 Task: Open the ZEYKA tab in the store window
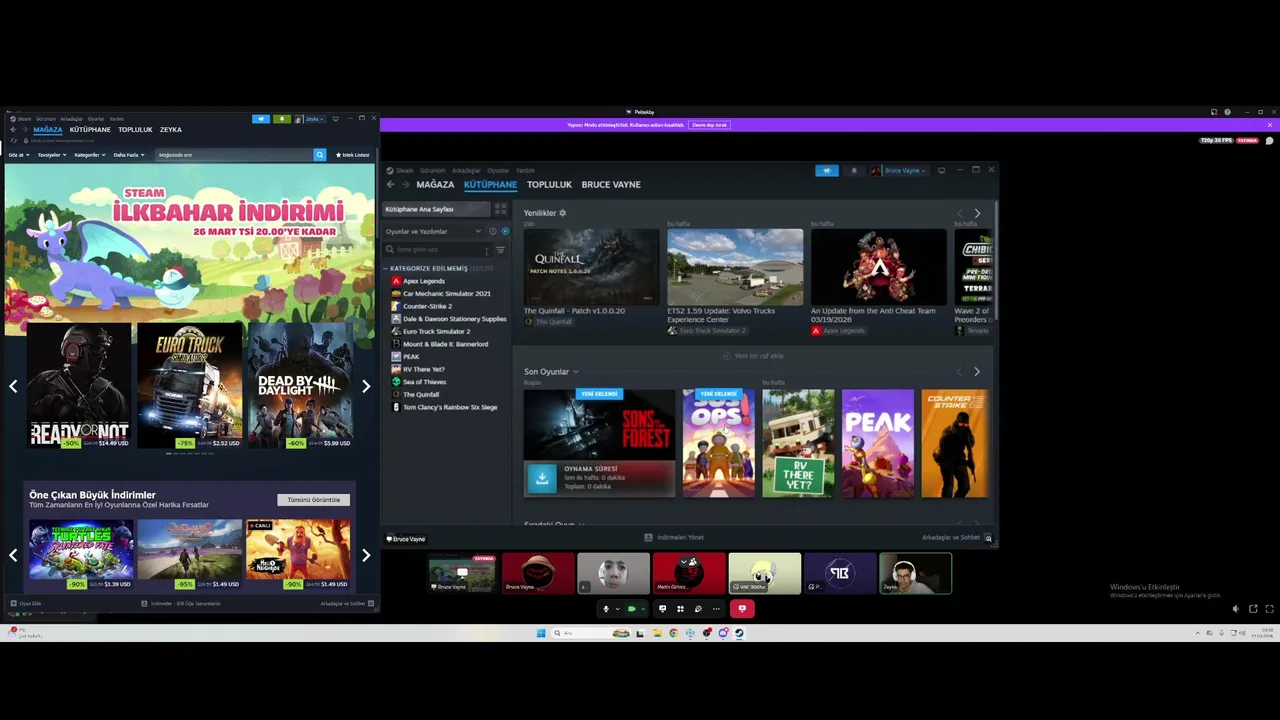(171, 130)
